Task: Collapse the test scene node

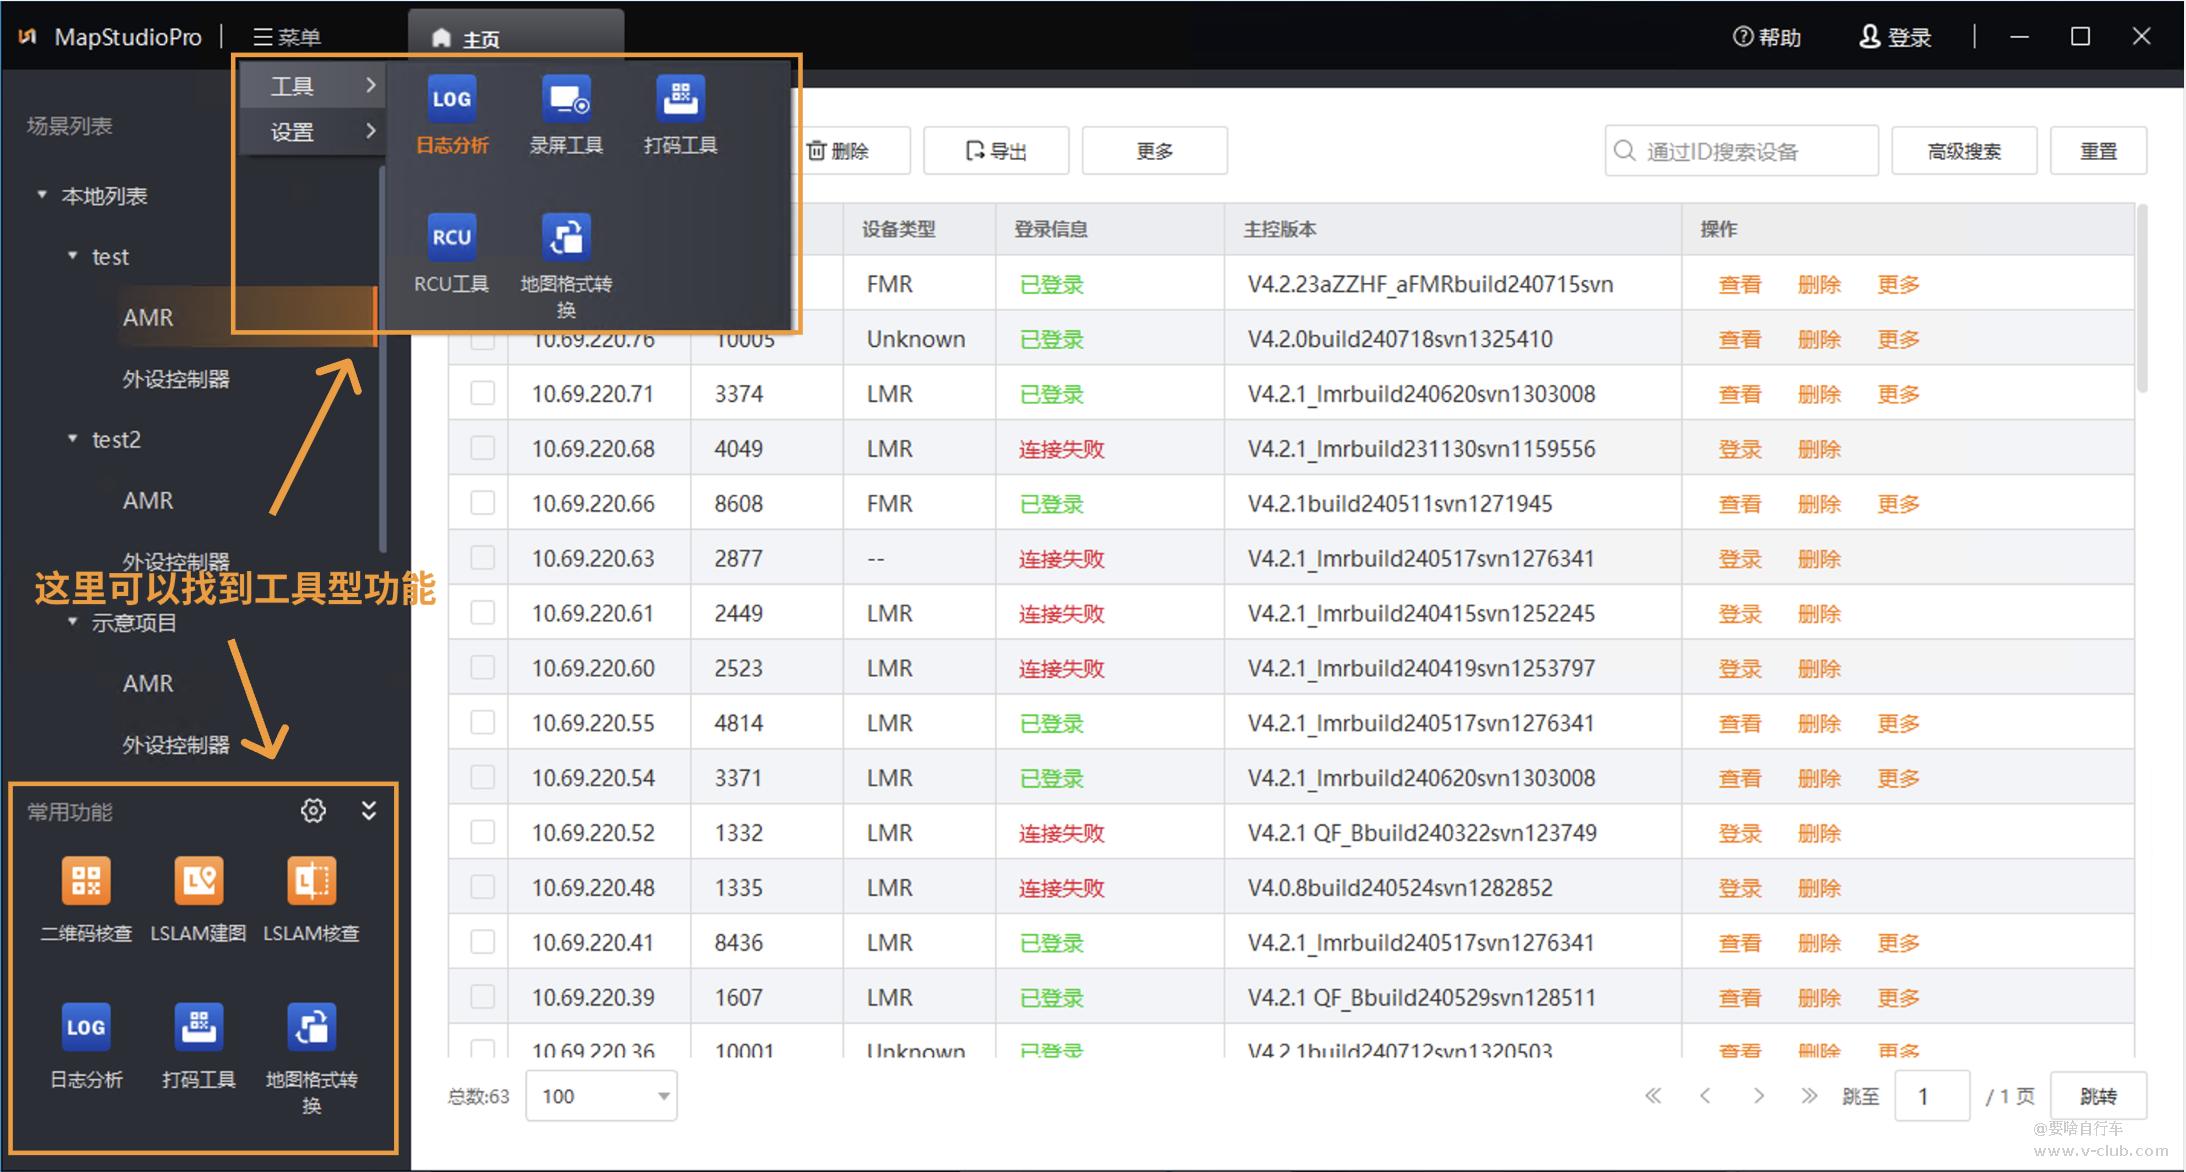Action: tap(73, 256)
